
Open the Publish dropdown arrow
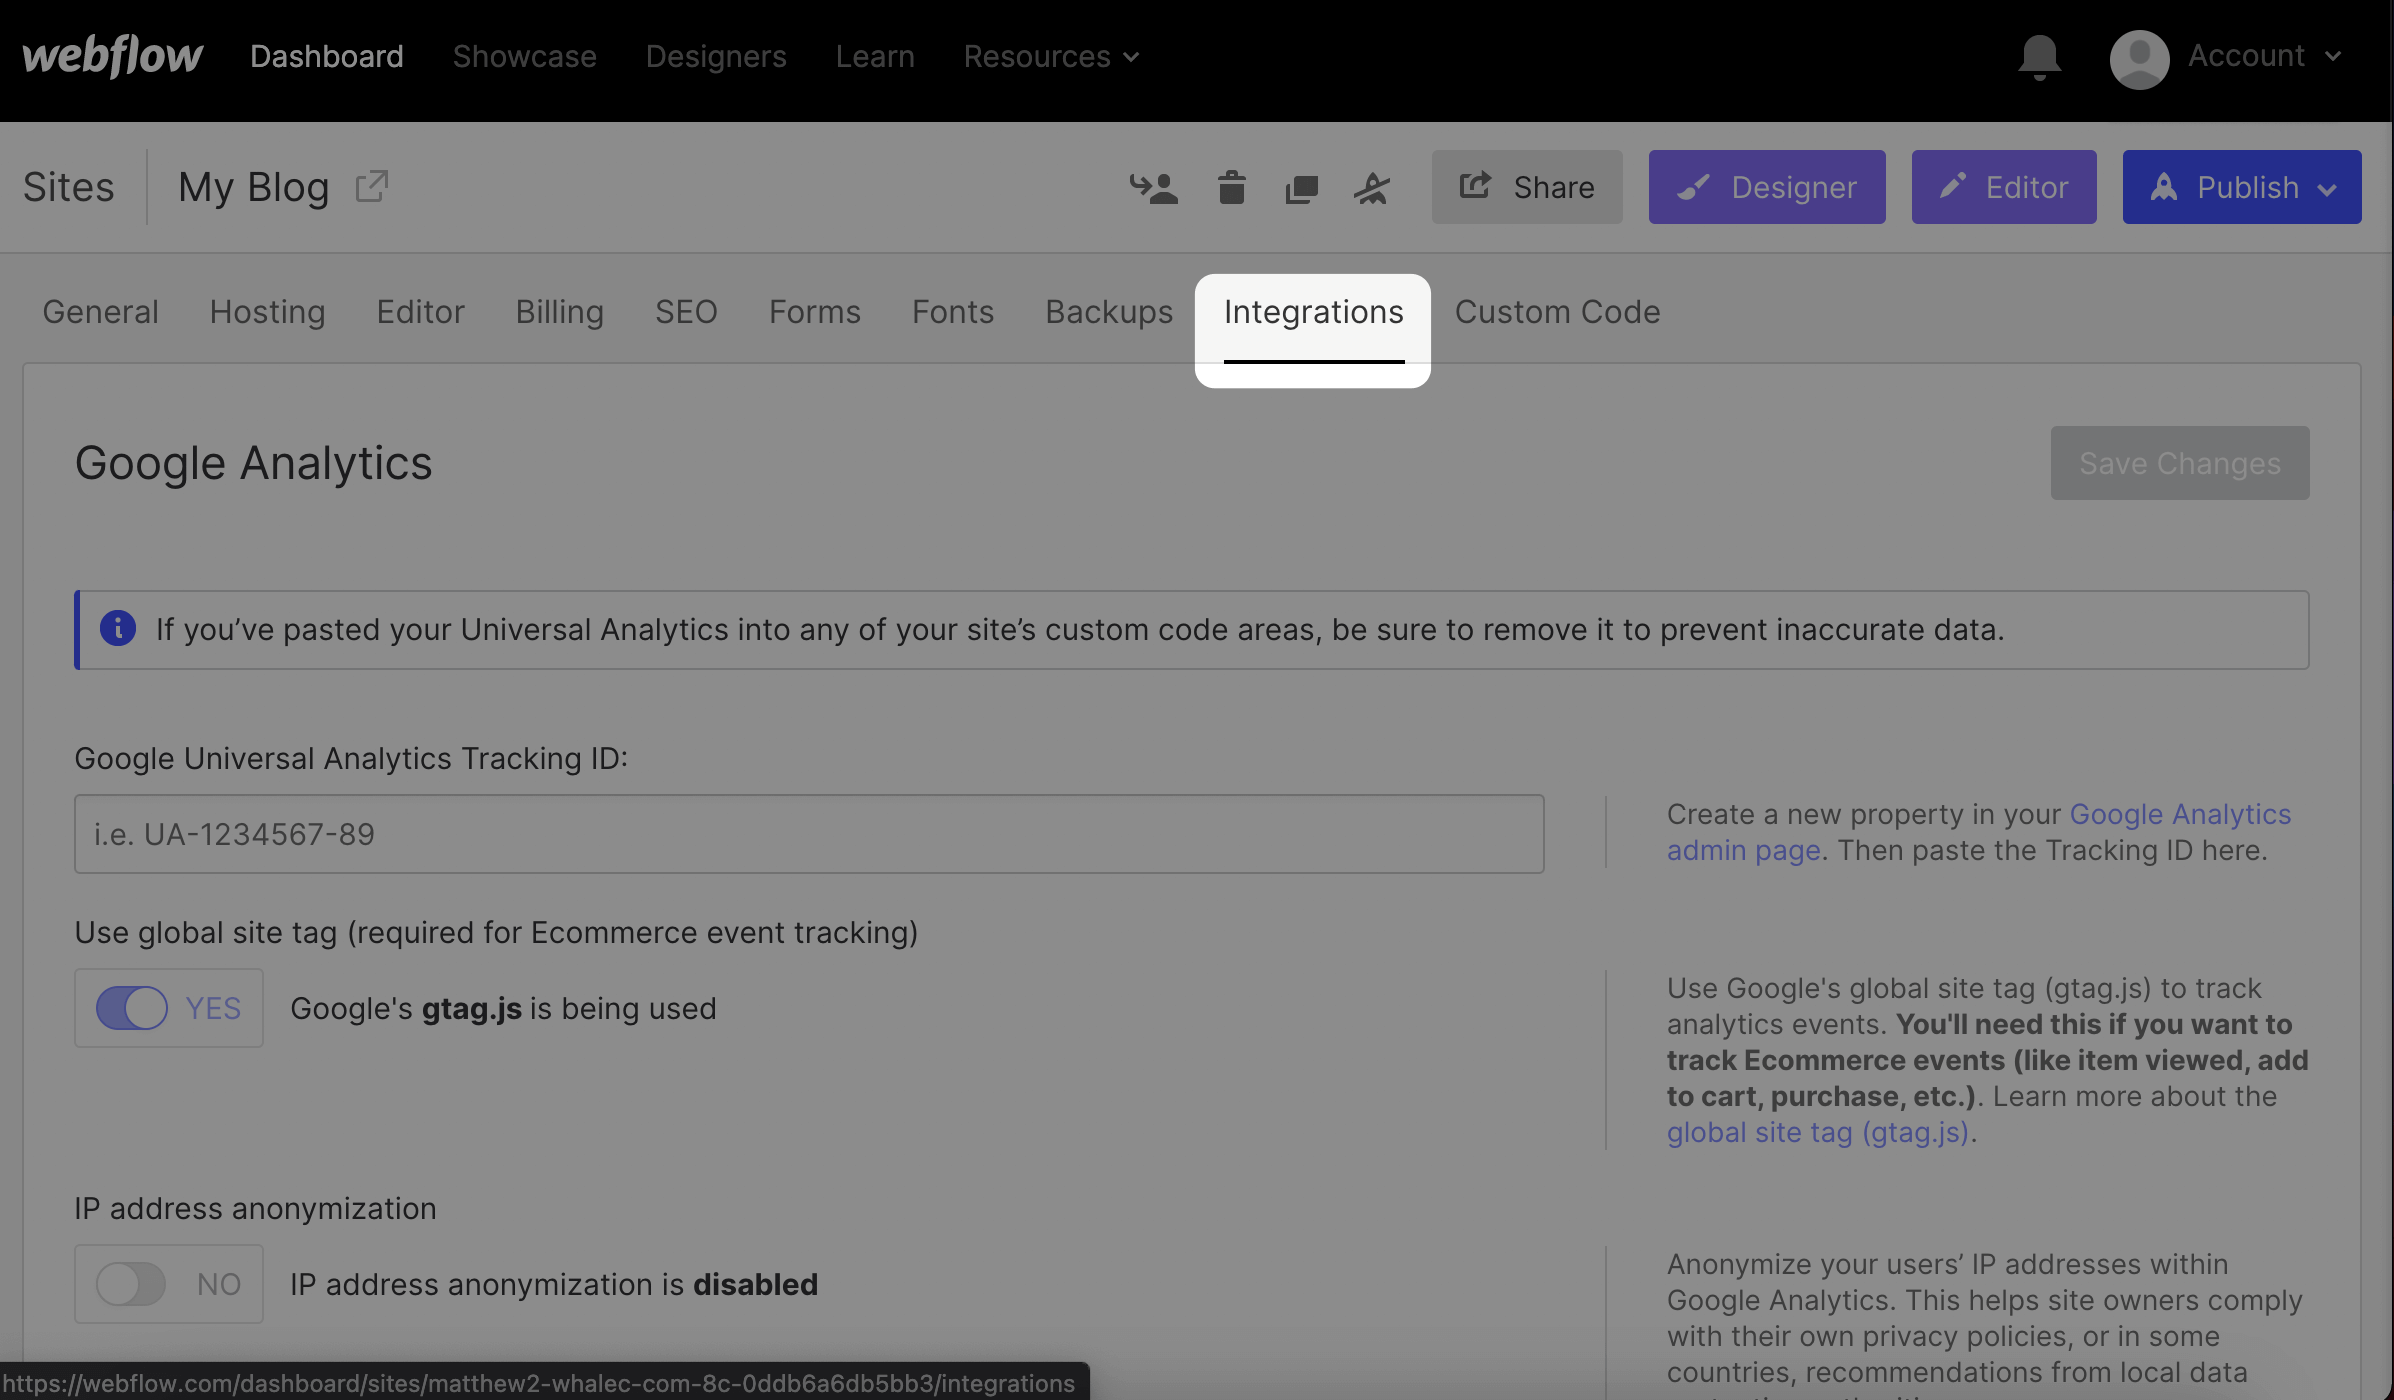tap(2329, 187)
